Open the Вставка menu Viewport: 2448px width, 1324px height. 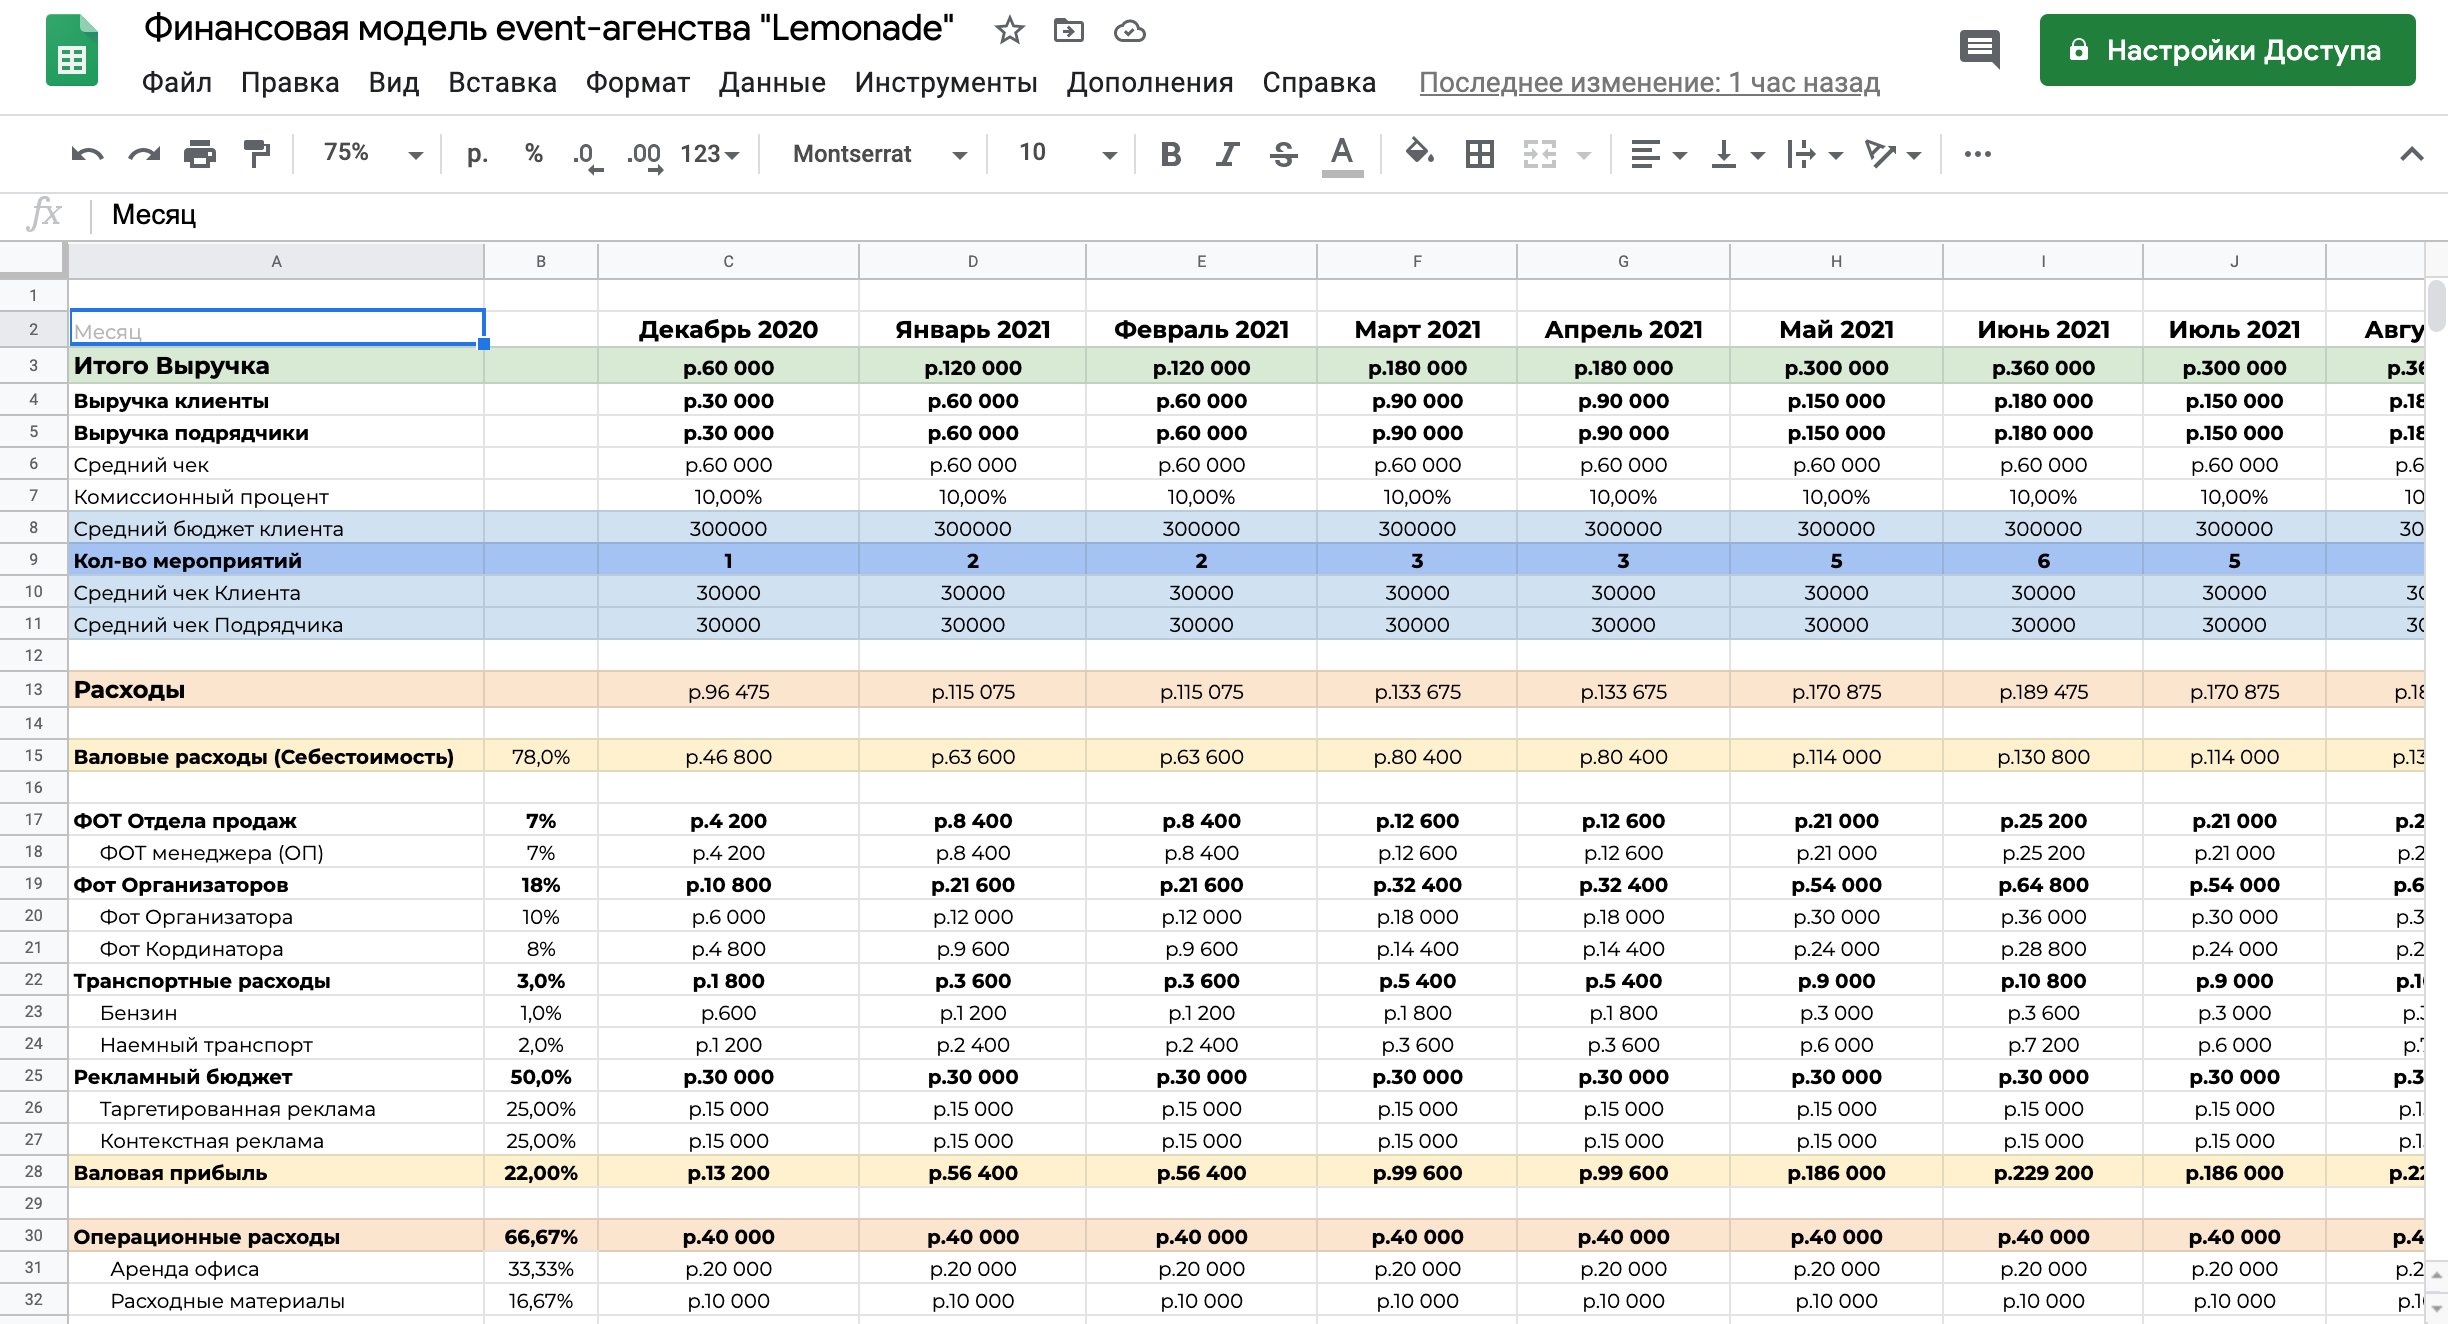502,83
